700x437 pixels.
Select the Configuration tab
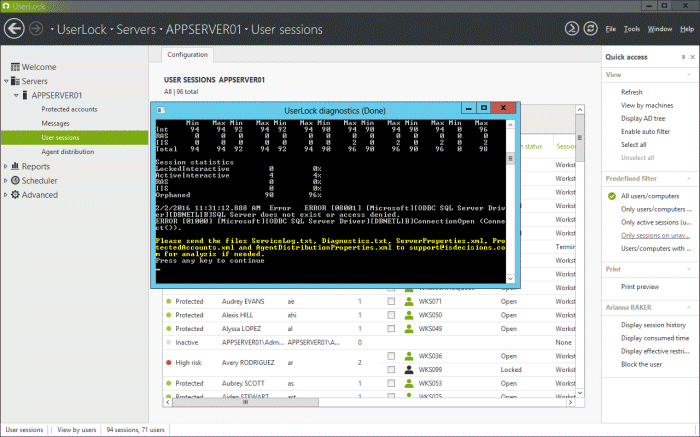click(x=188, y=54)
